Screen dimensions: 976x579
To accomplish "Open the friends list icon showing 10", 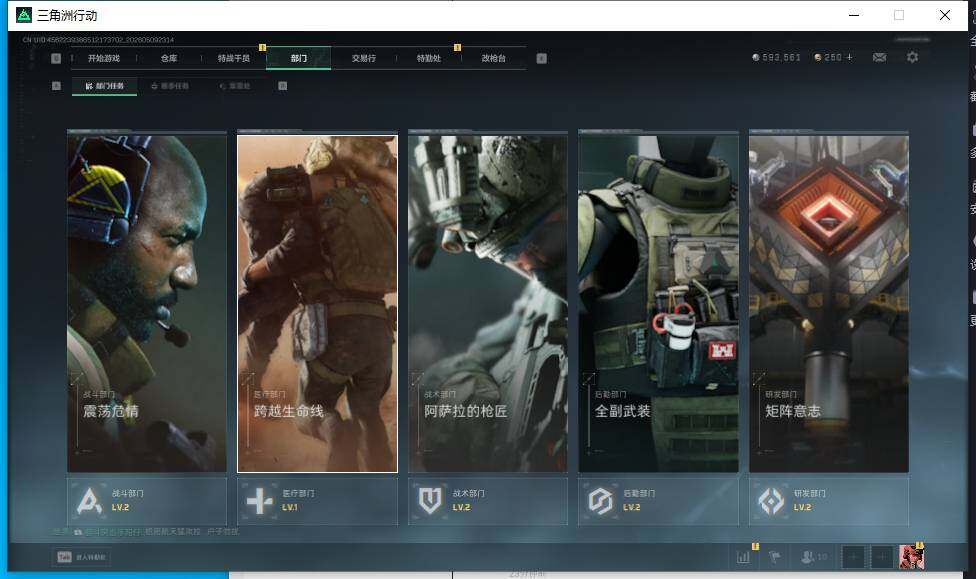I will tap(814, 557).
